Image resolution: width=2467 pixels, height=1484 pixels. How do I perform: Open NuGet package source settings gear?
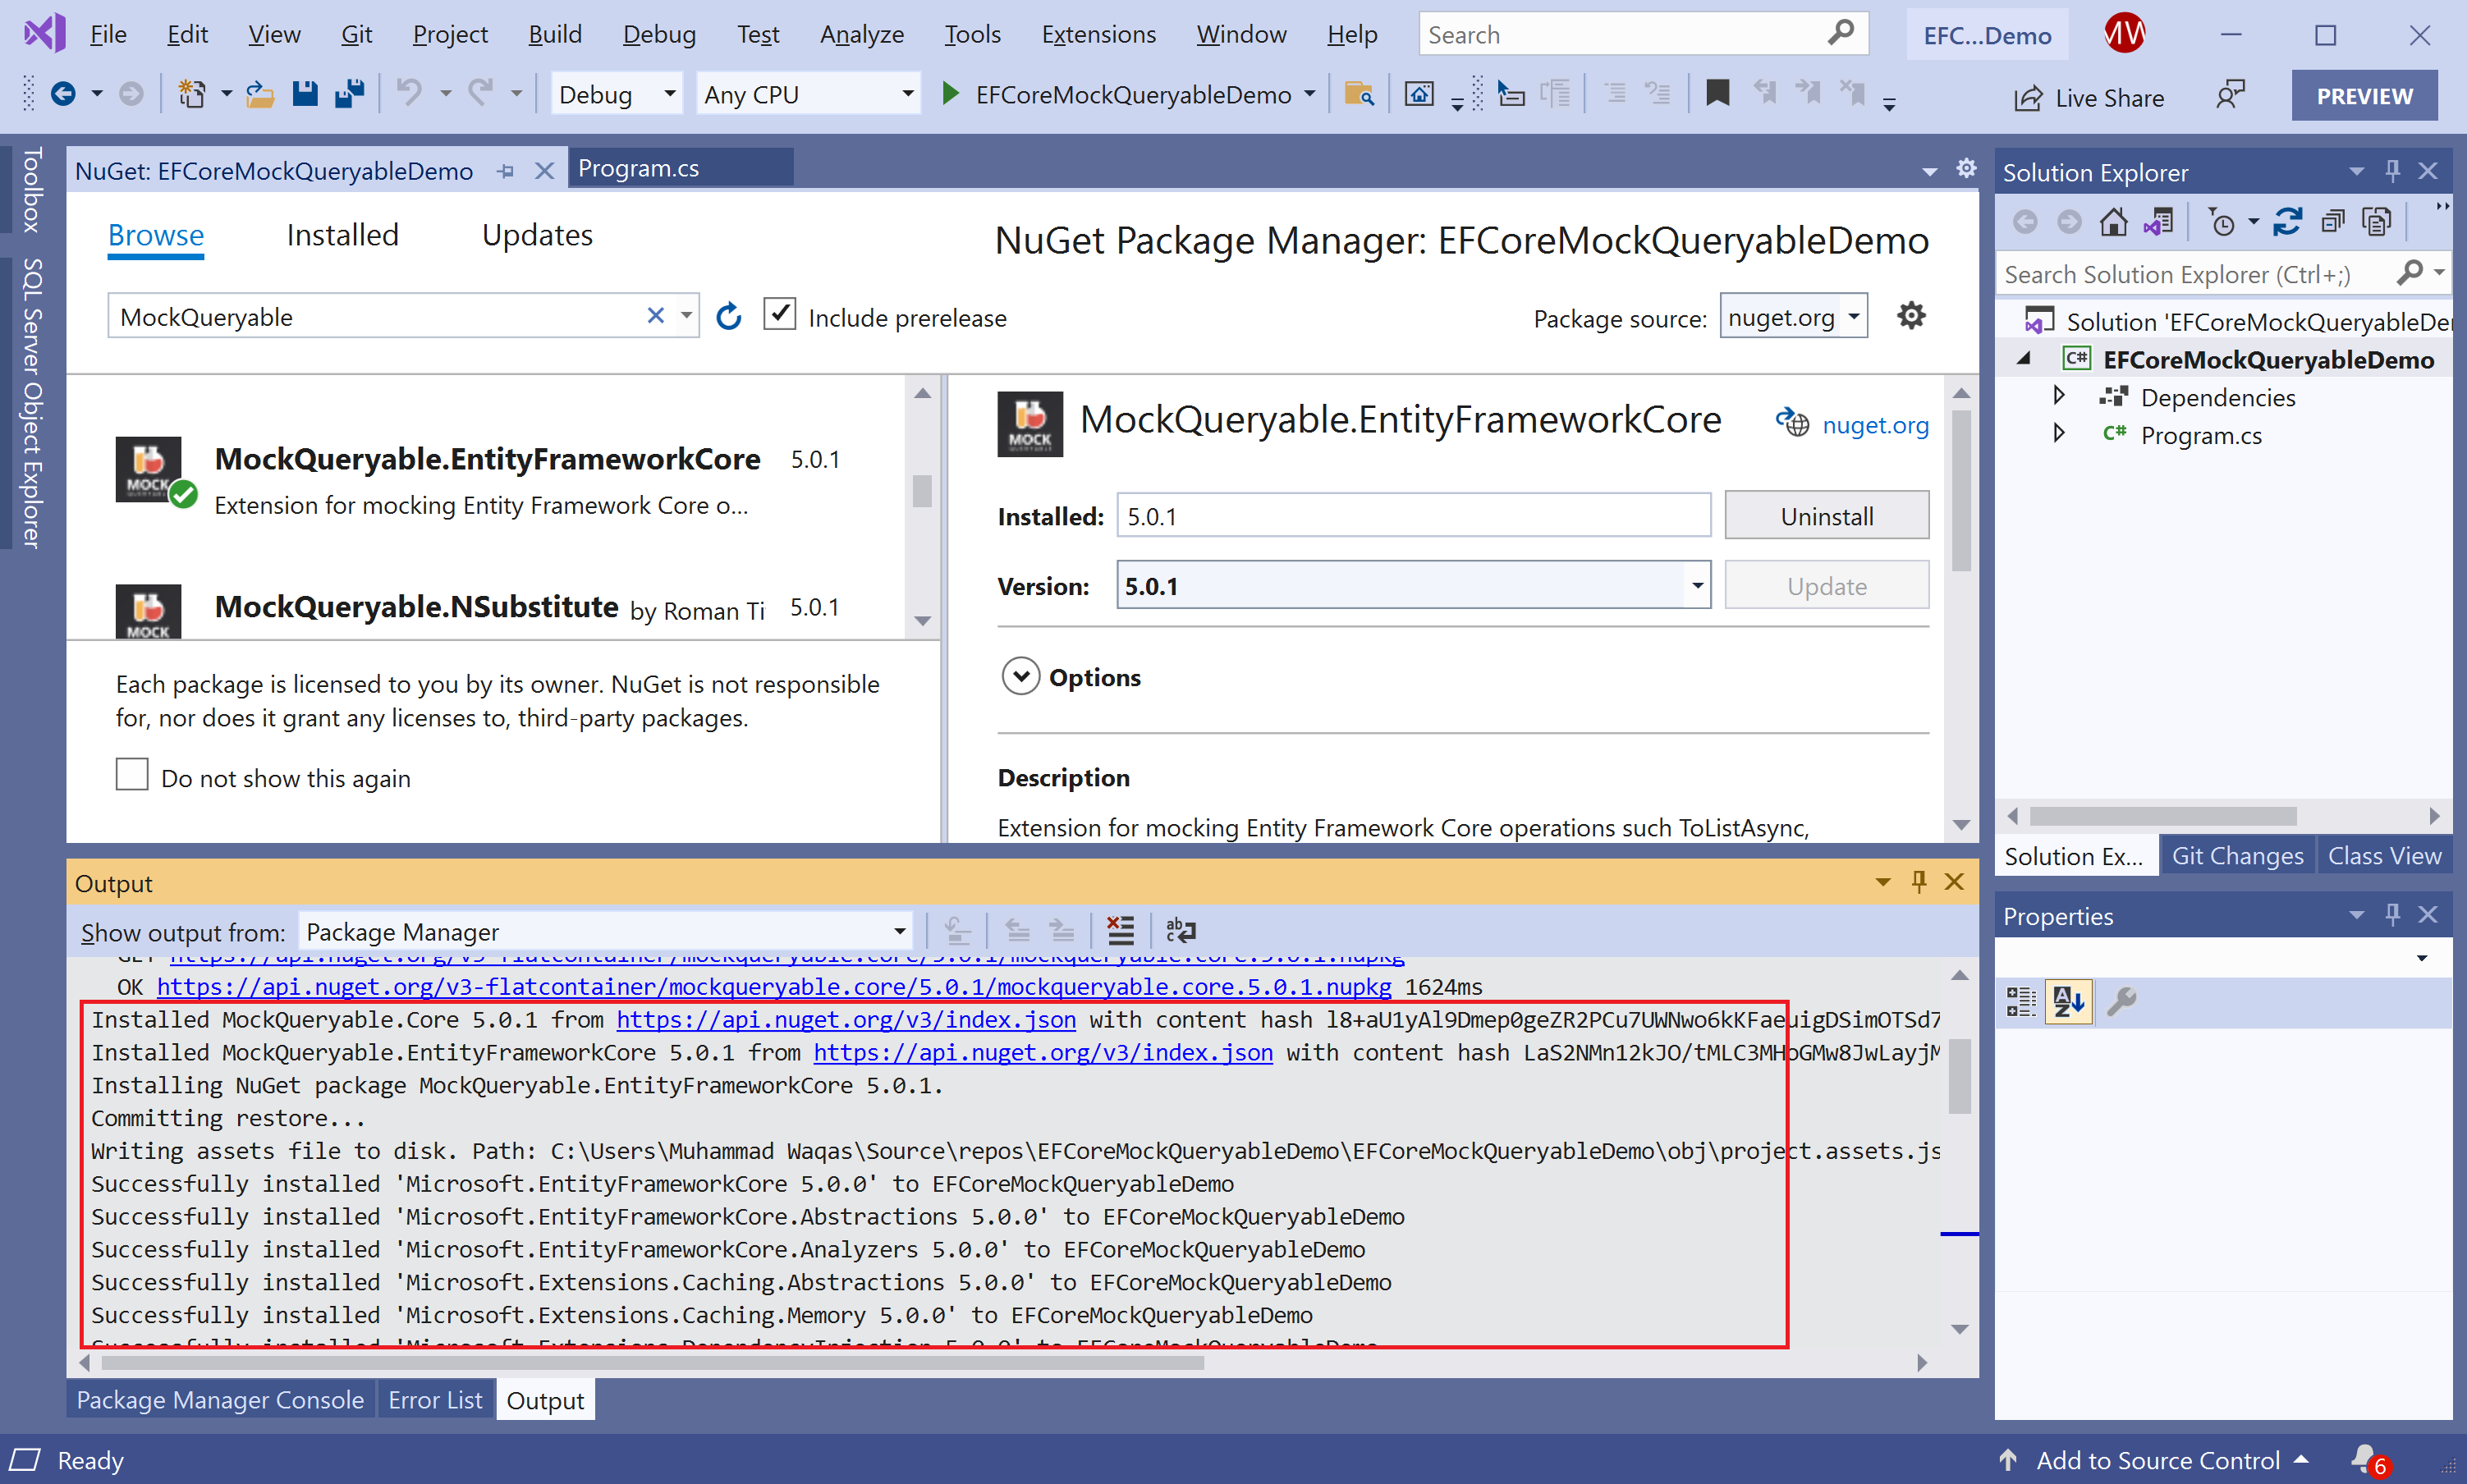click(1911, 316)
